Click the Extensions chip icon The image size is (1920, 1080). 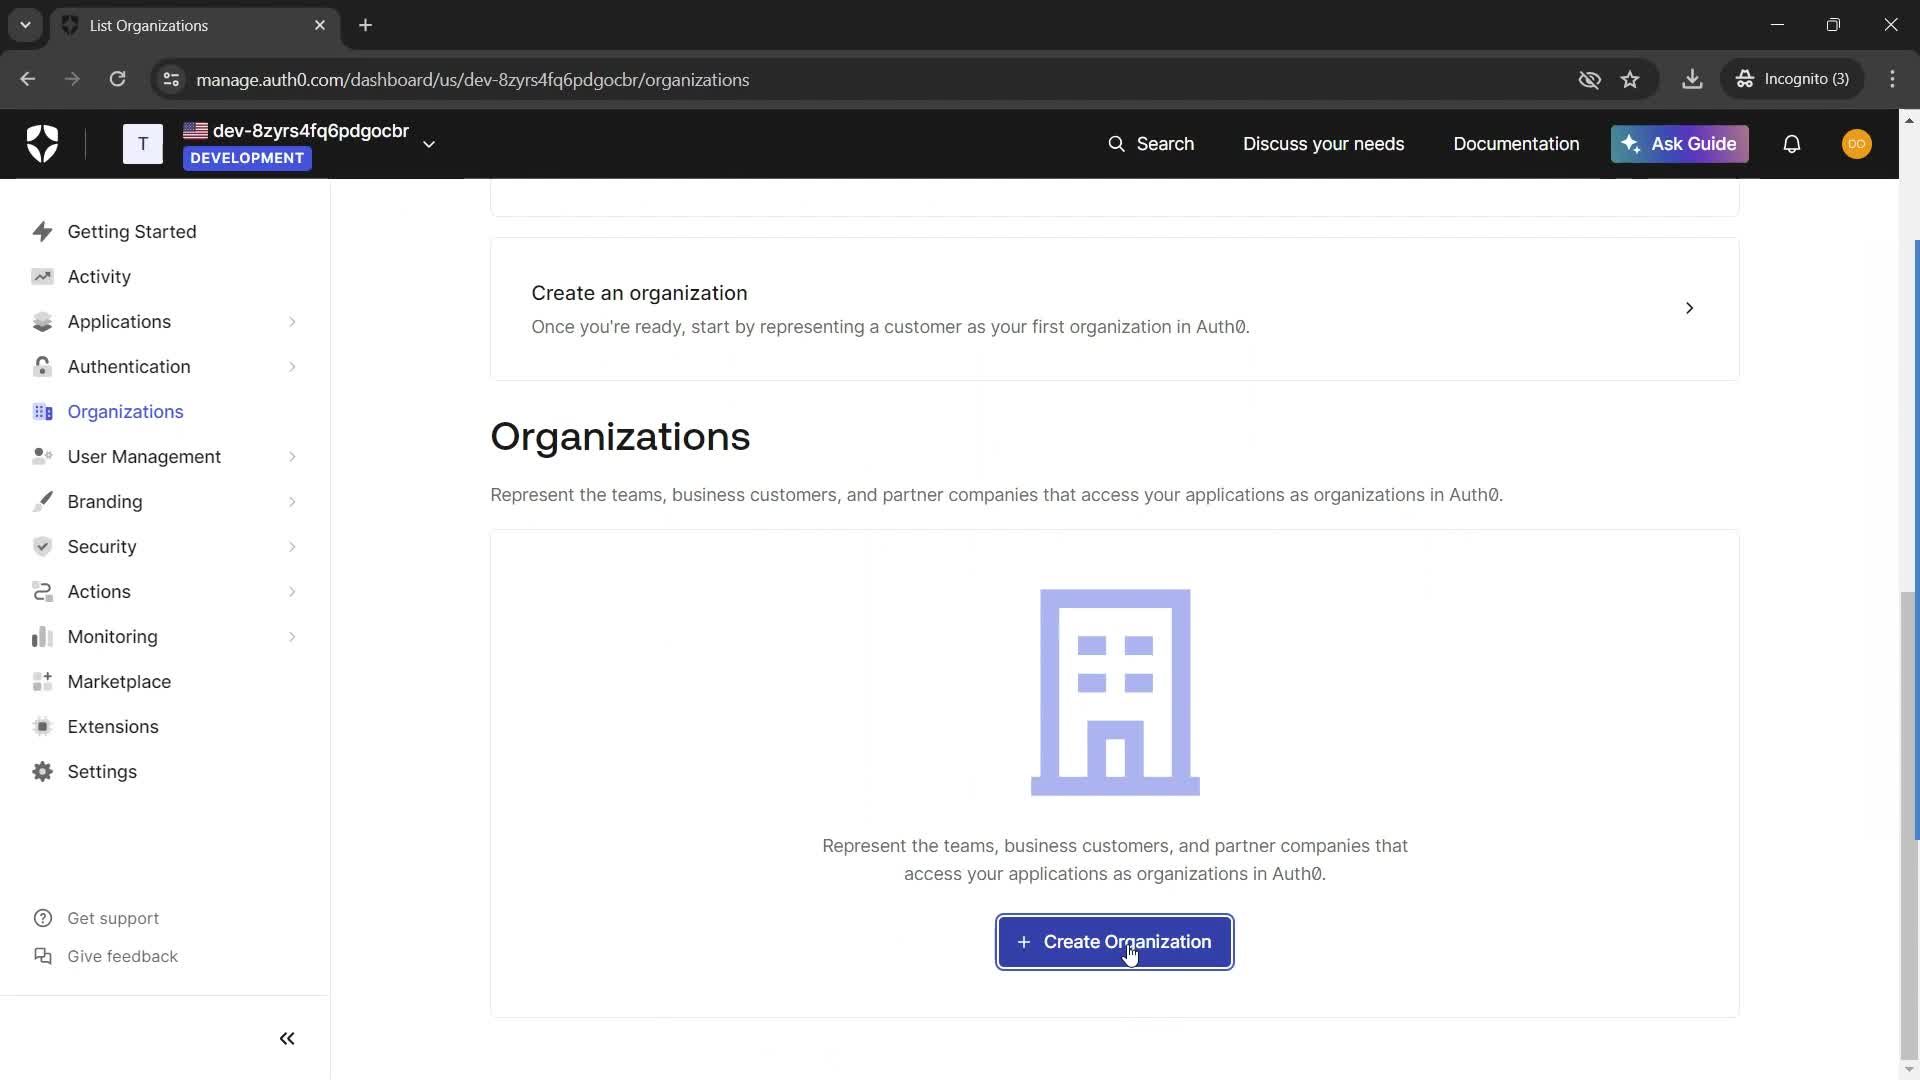pyautogui.click(x=42, y=727)
